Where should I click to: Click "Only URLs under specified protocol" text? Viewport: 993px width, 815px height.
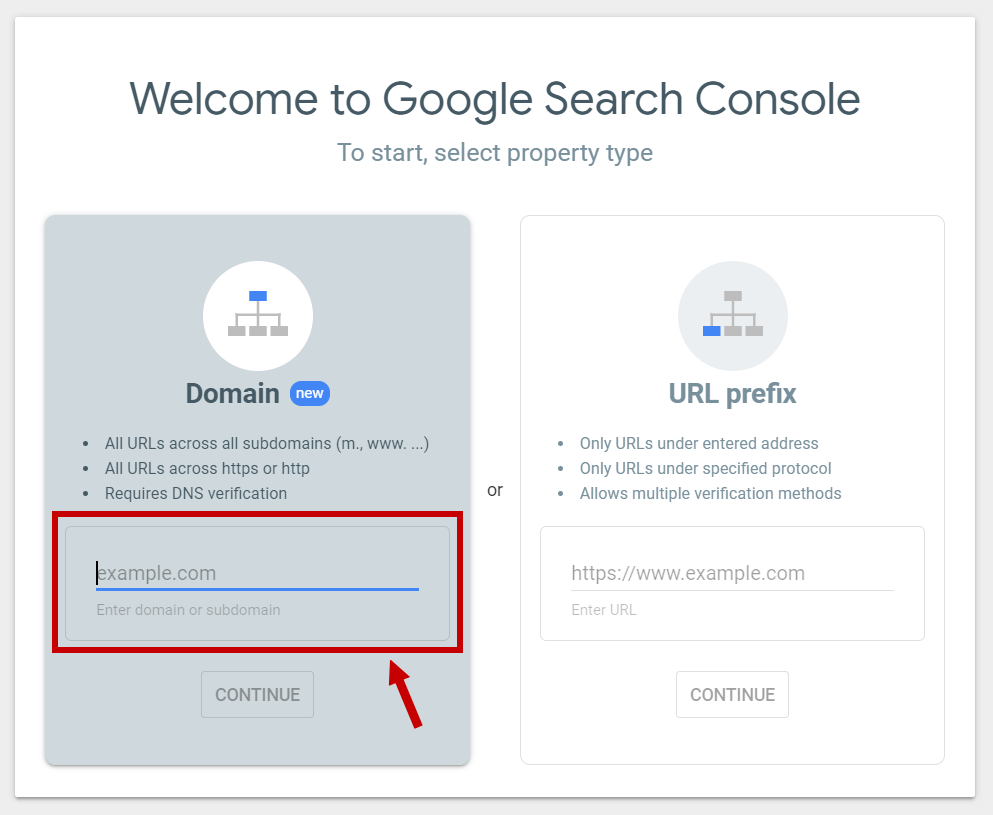[705, 469]
